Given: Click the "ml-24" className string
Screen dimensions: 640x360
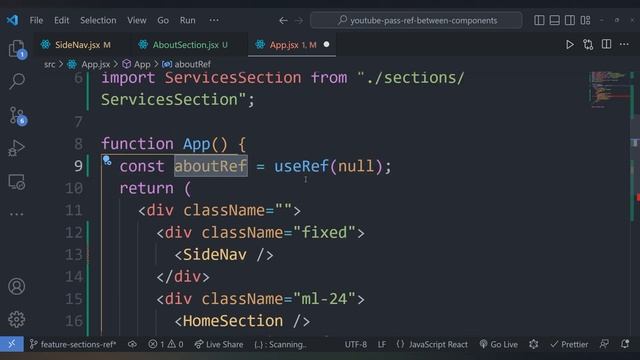Looking at the screenshot, I should click(x=324, y=299).
